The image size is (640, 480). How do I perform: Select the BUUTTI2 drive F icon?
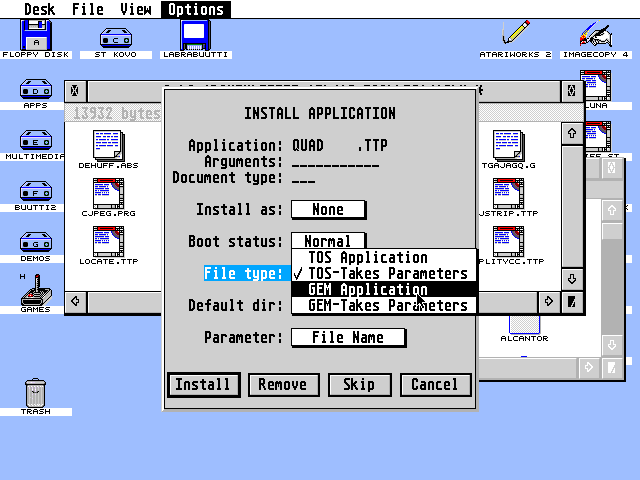[36, 191]
